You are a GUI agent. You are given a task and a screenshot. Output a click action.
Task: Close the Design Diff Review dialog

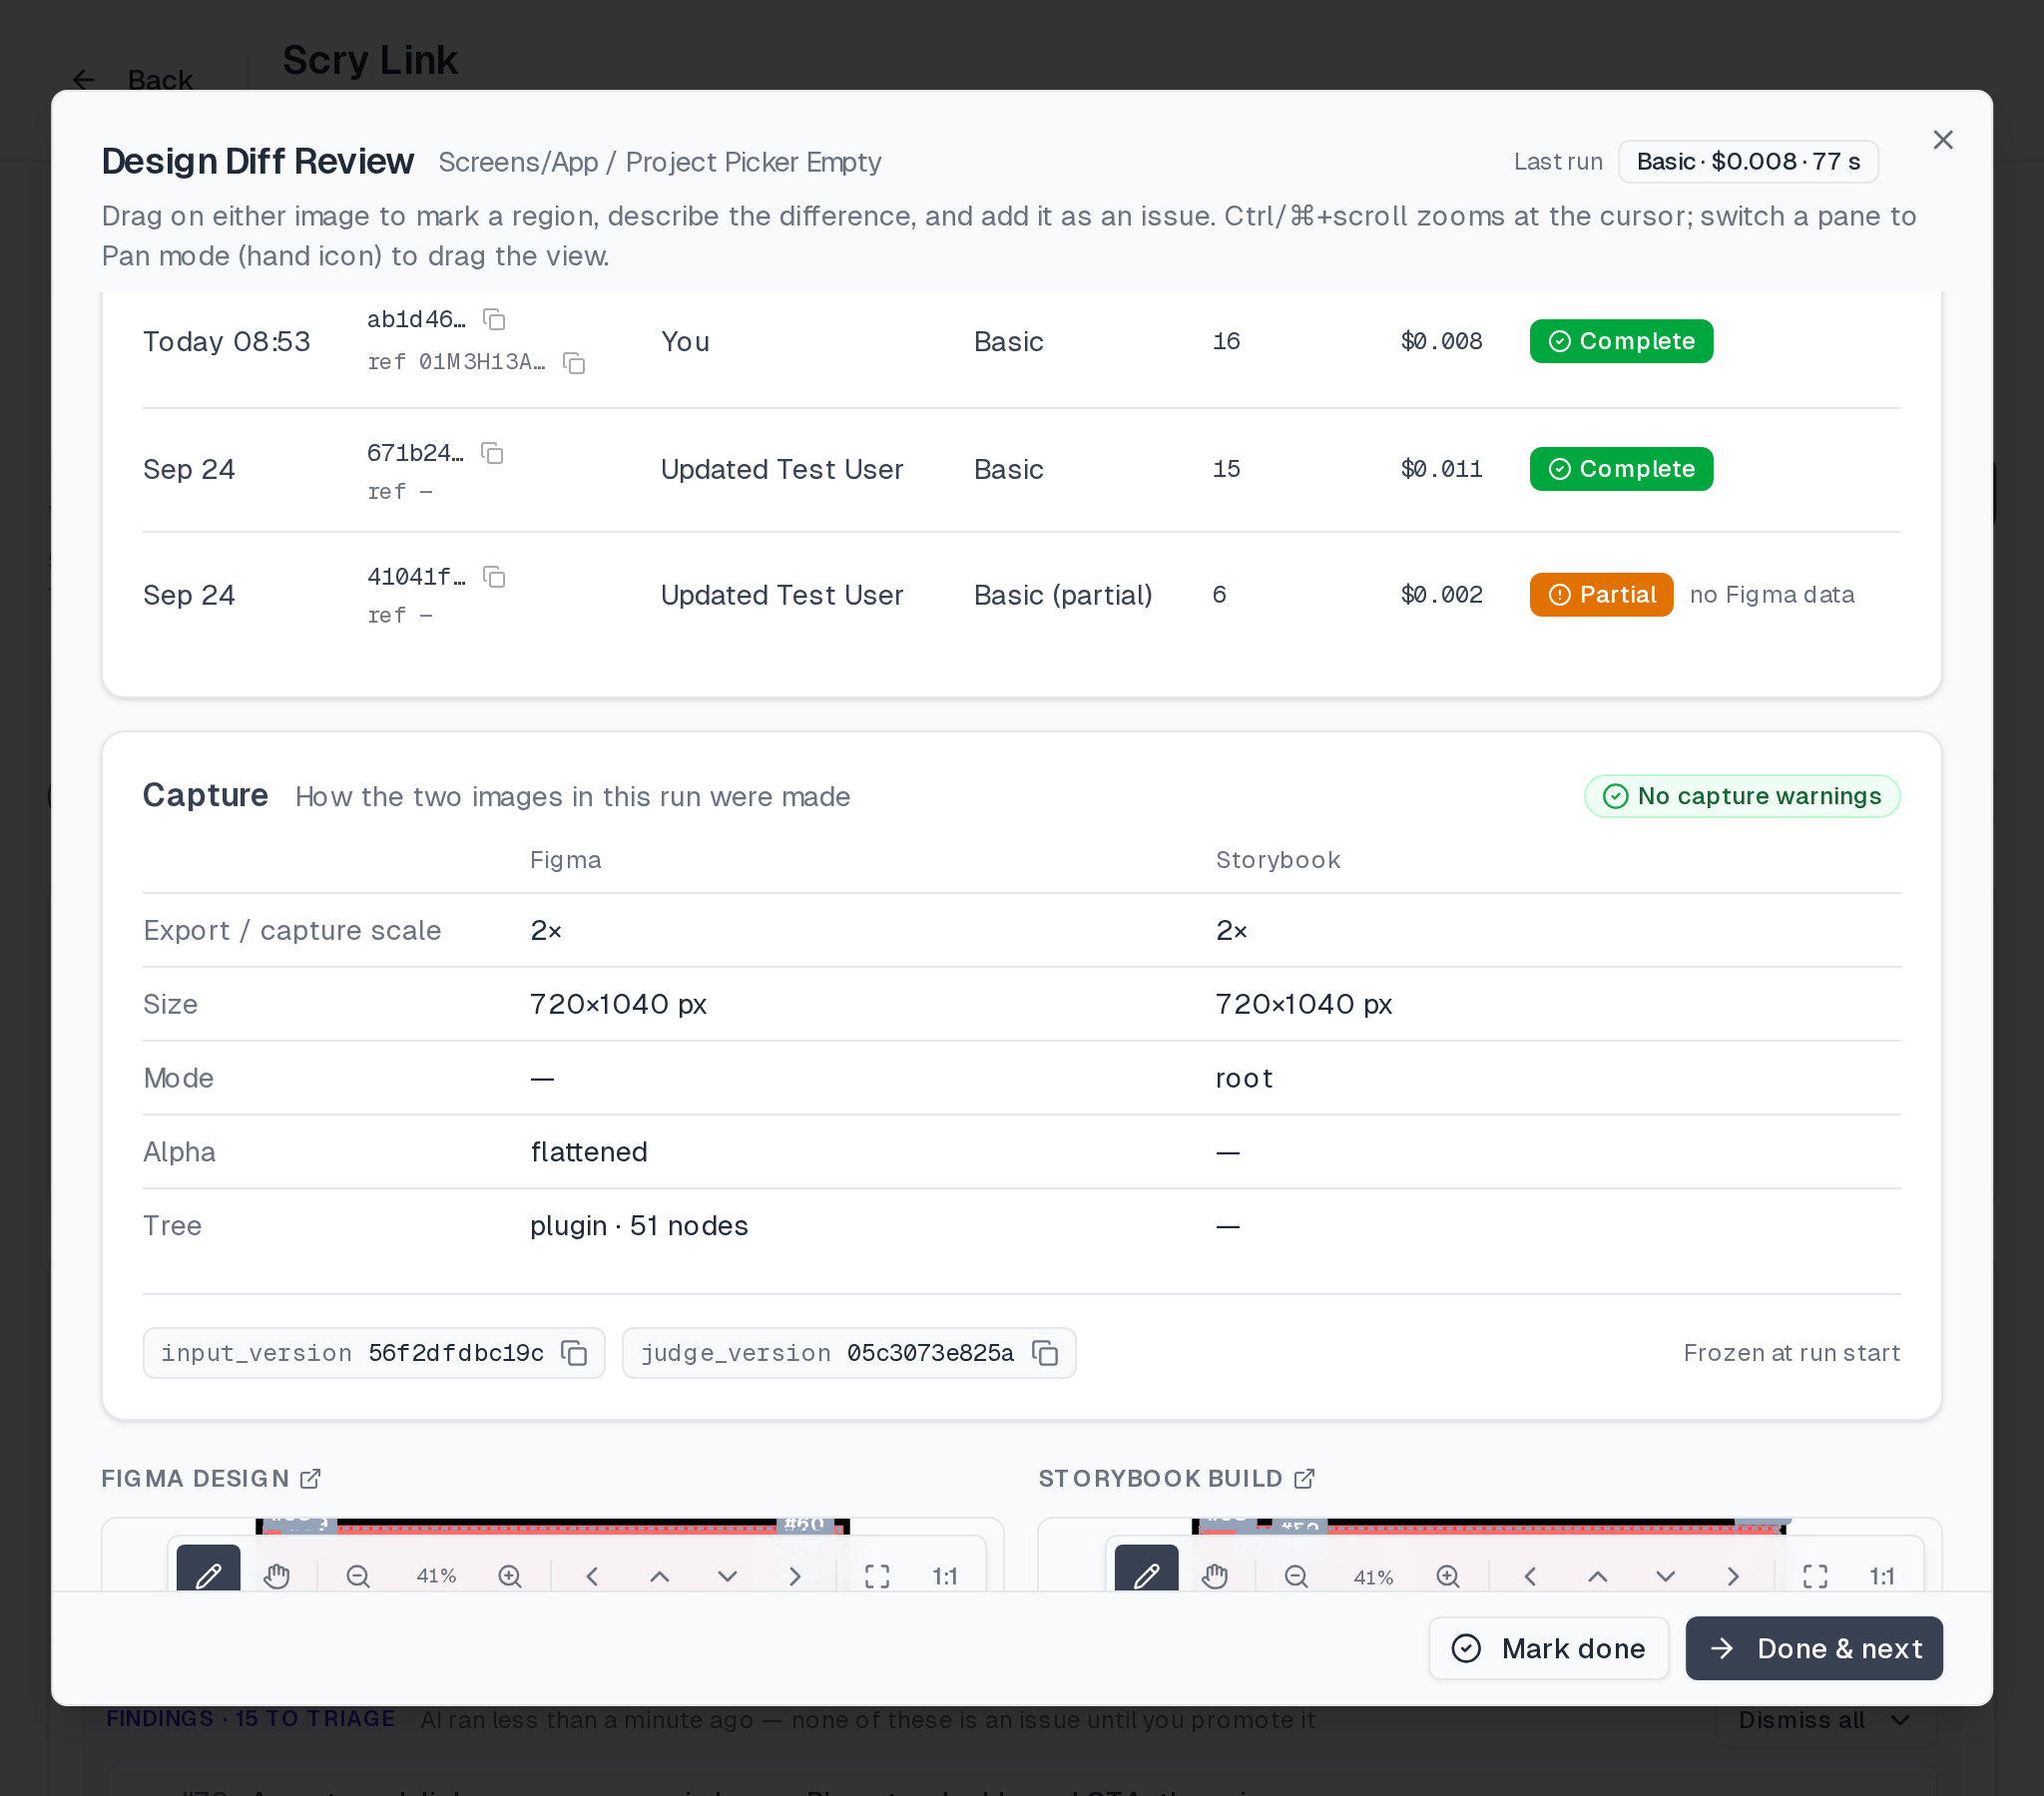[1943, 140]
